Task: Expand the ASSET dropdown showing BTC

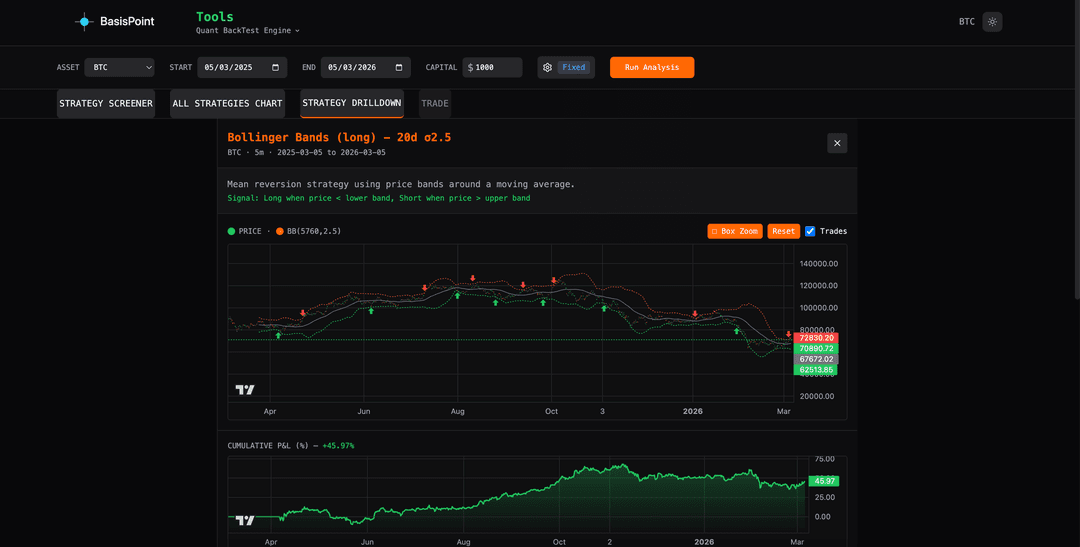Action: click(119, 68)
